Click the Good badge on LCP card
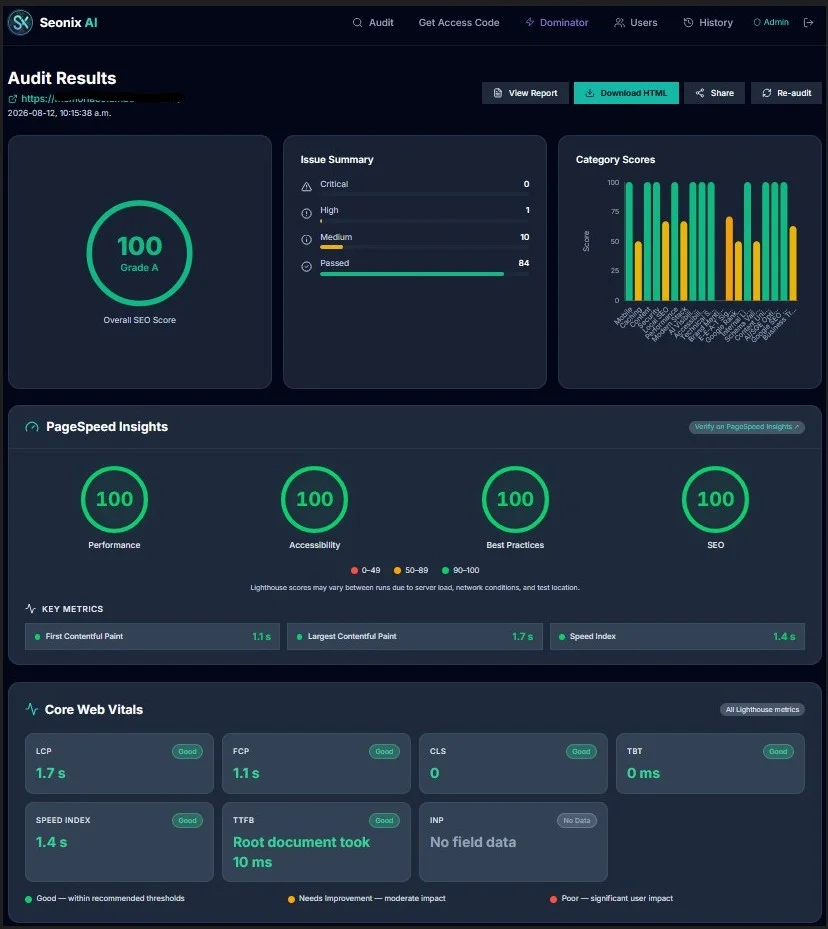Screen dimensions: 828x929 pyautogui.click(x=187, y=751)
